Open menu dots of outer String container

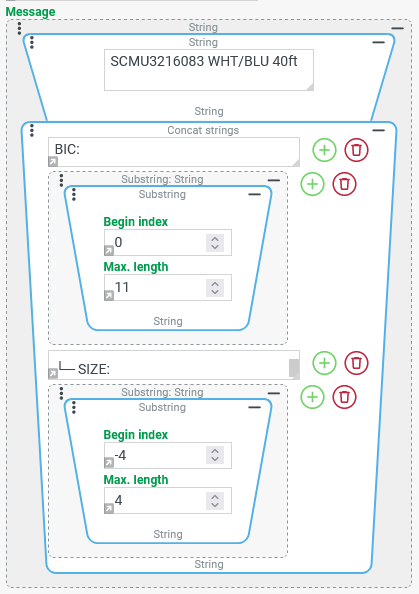click(x=19, y=28)
